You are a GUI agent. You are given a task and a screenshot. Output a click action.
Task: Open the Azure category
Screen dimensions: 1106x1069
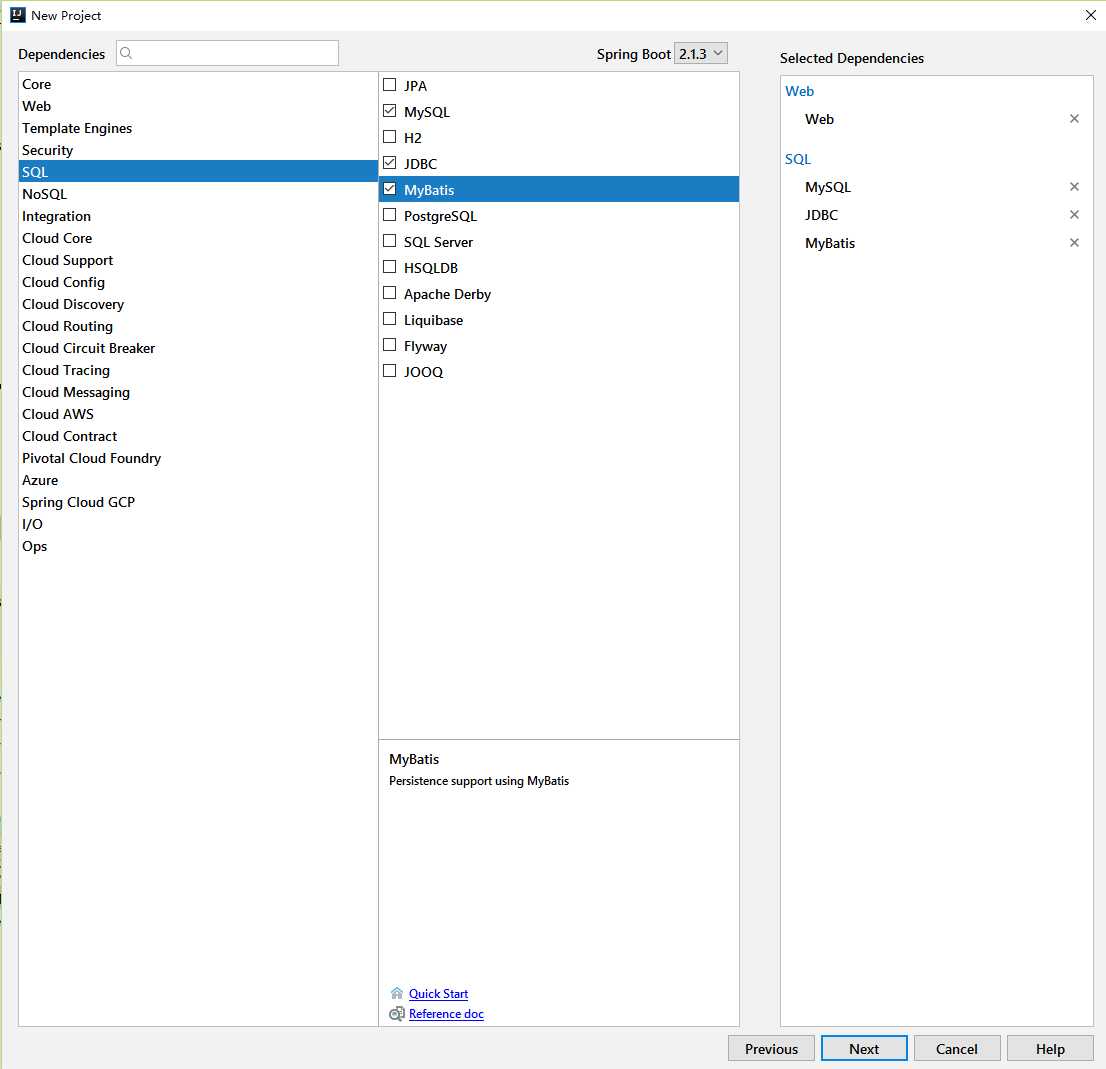point(198,479)
